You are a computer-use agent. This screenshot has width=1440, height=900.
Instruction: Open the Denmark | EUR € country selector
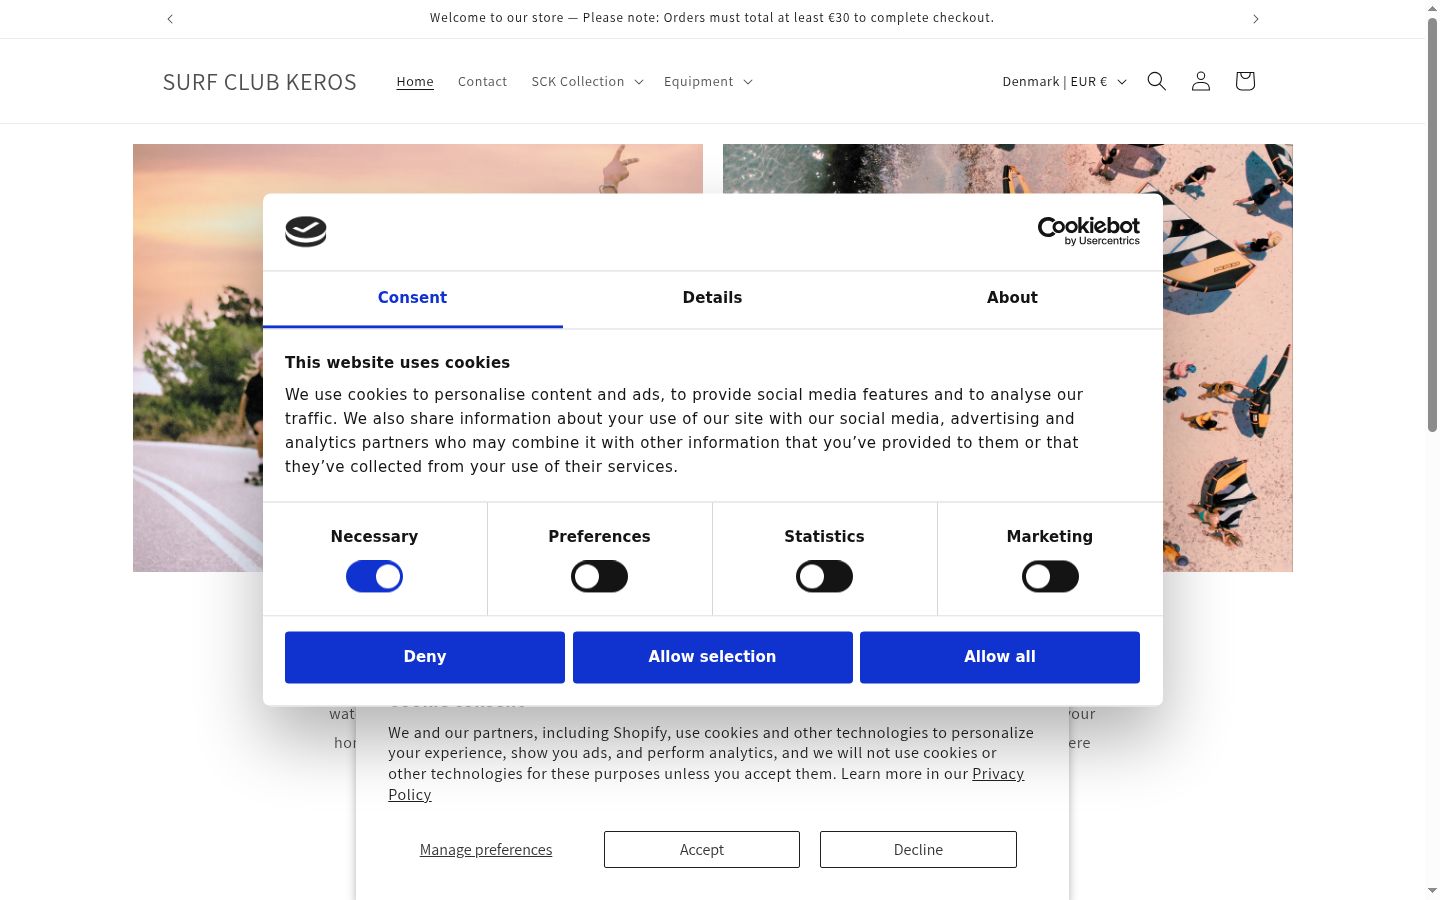tap(1064, 81)
